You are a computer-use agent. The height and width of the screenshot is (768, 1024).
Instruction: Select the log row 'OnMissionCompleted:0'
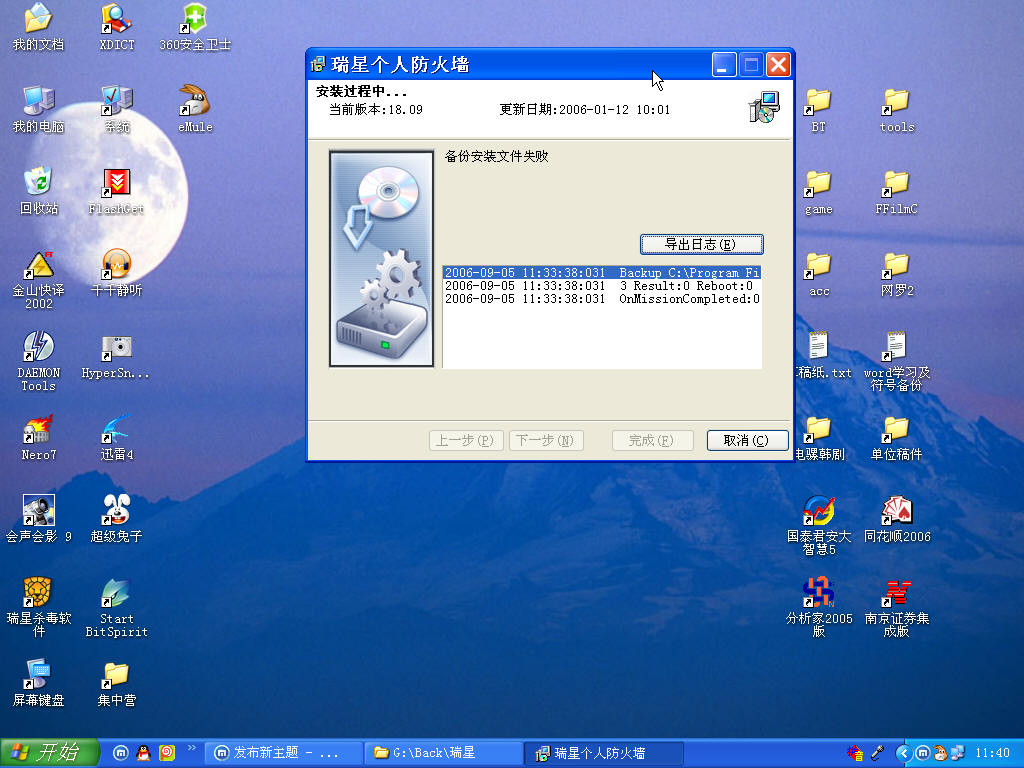click(601, 298)
